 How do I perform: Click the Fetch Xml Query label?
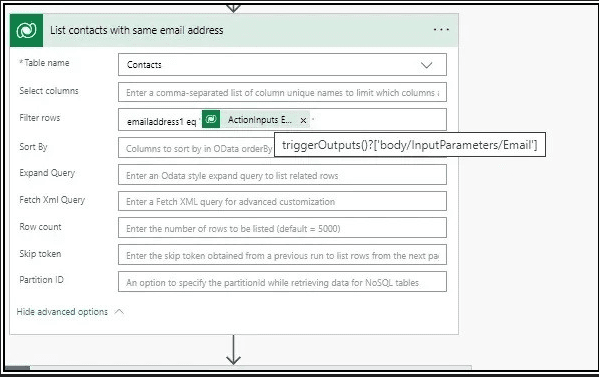[52, 200]
